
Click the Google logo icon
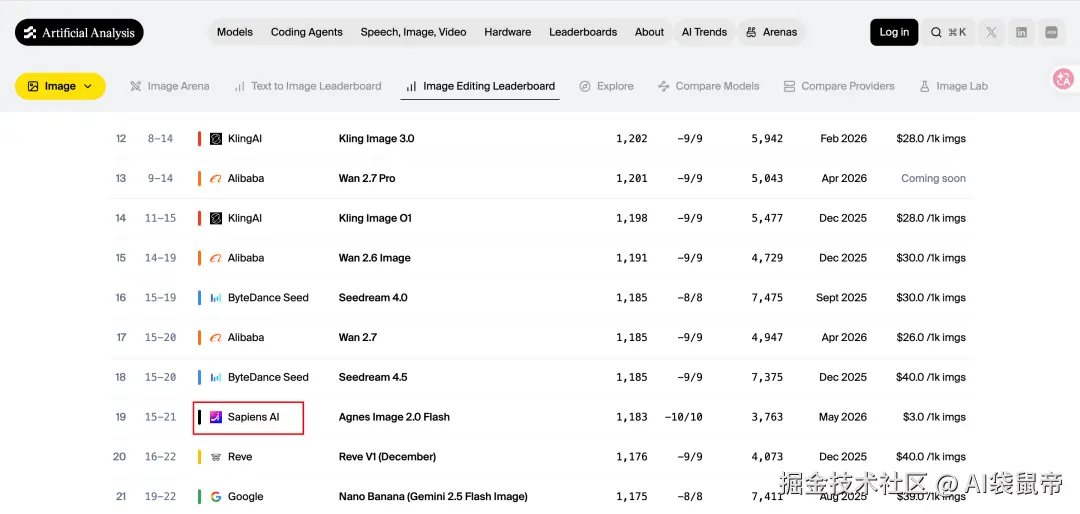[216, 497]
